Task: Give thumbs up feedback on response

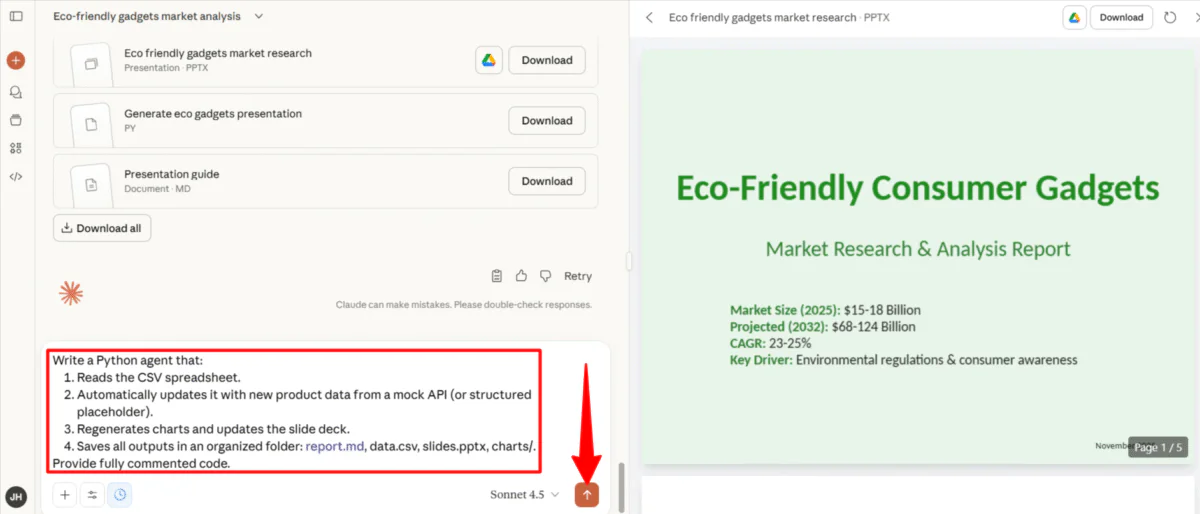Action: (x=521, y=276)
